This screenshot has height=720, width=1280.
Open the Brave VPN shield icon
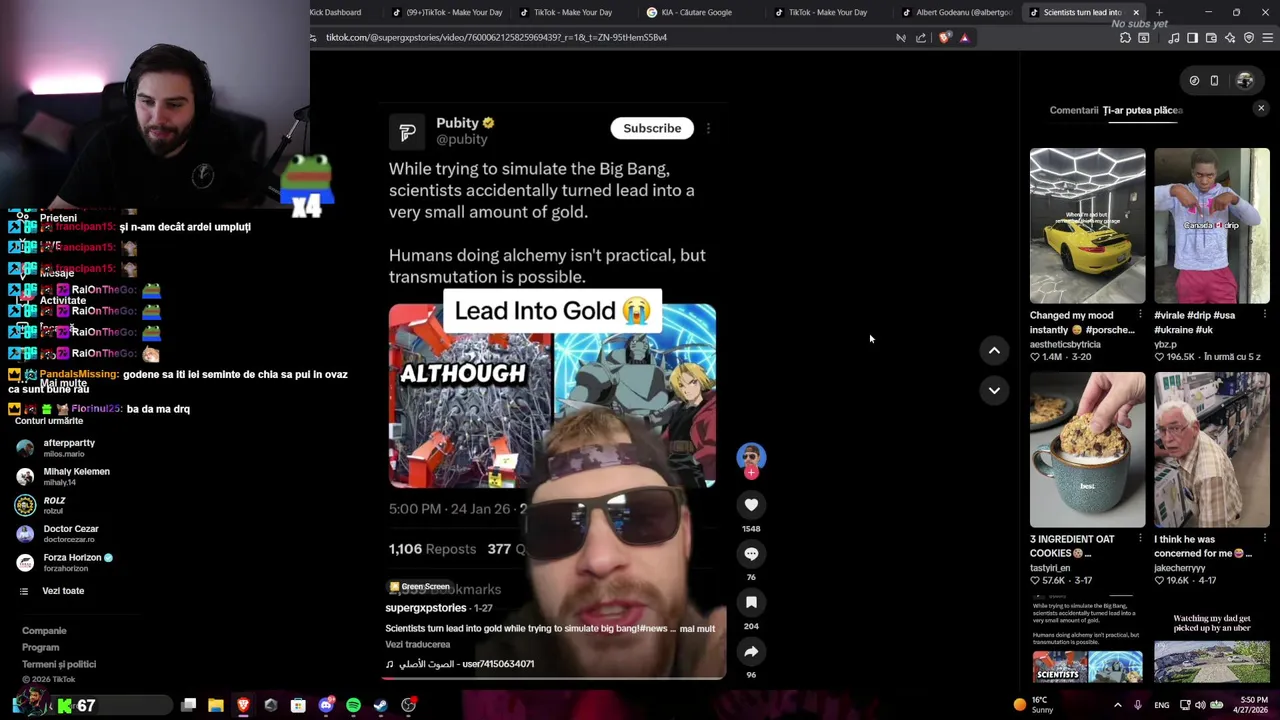(1249, 38)
